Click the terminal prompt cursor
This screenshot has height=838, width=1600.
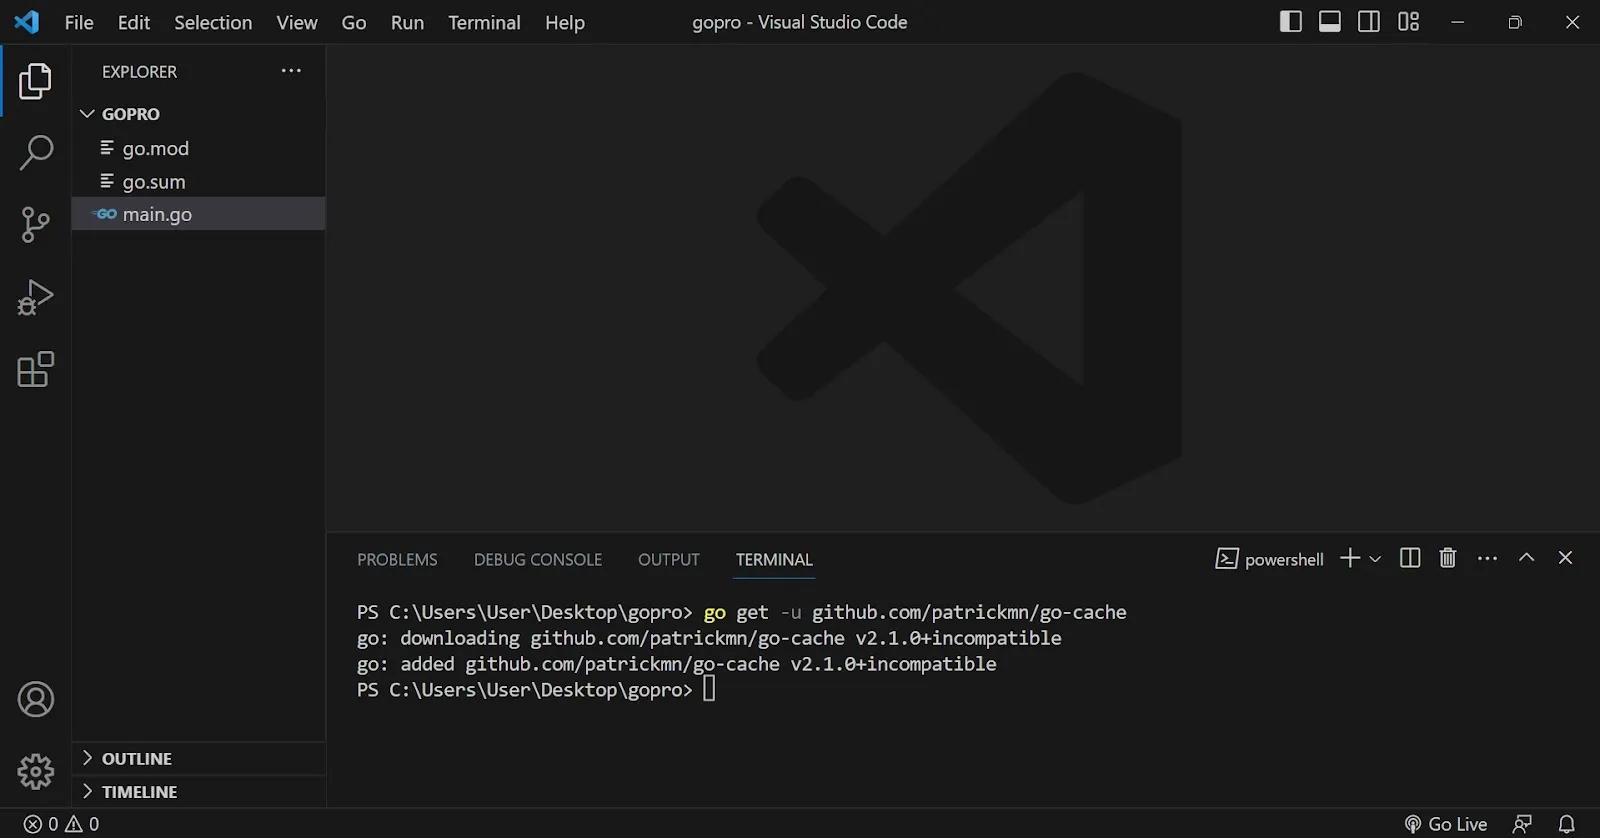(709, 689)
